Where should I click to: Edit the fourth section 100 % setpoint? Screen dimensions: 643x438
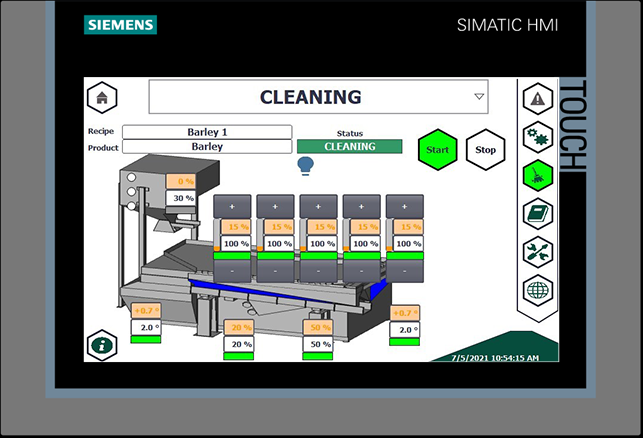[x=365, y=244]
